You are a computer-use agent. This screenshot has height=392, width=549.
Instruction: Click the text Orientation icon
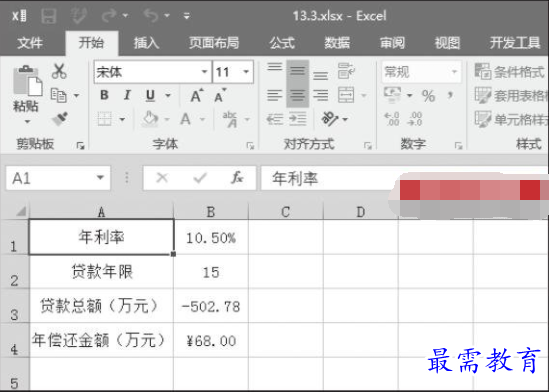pyautogui.click(x=329, y=119)
